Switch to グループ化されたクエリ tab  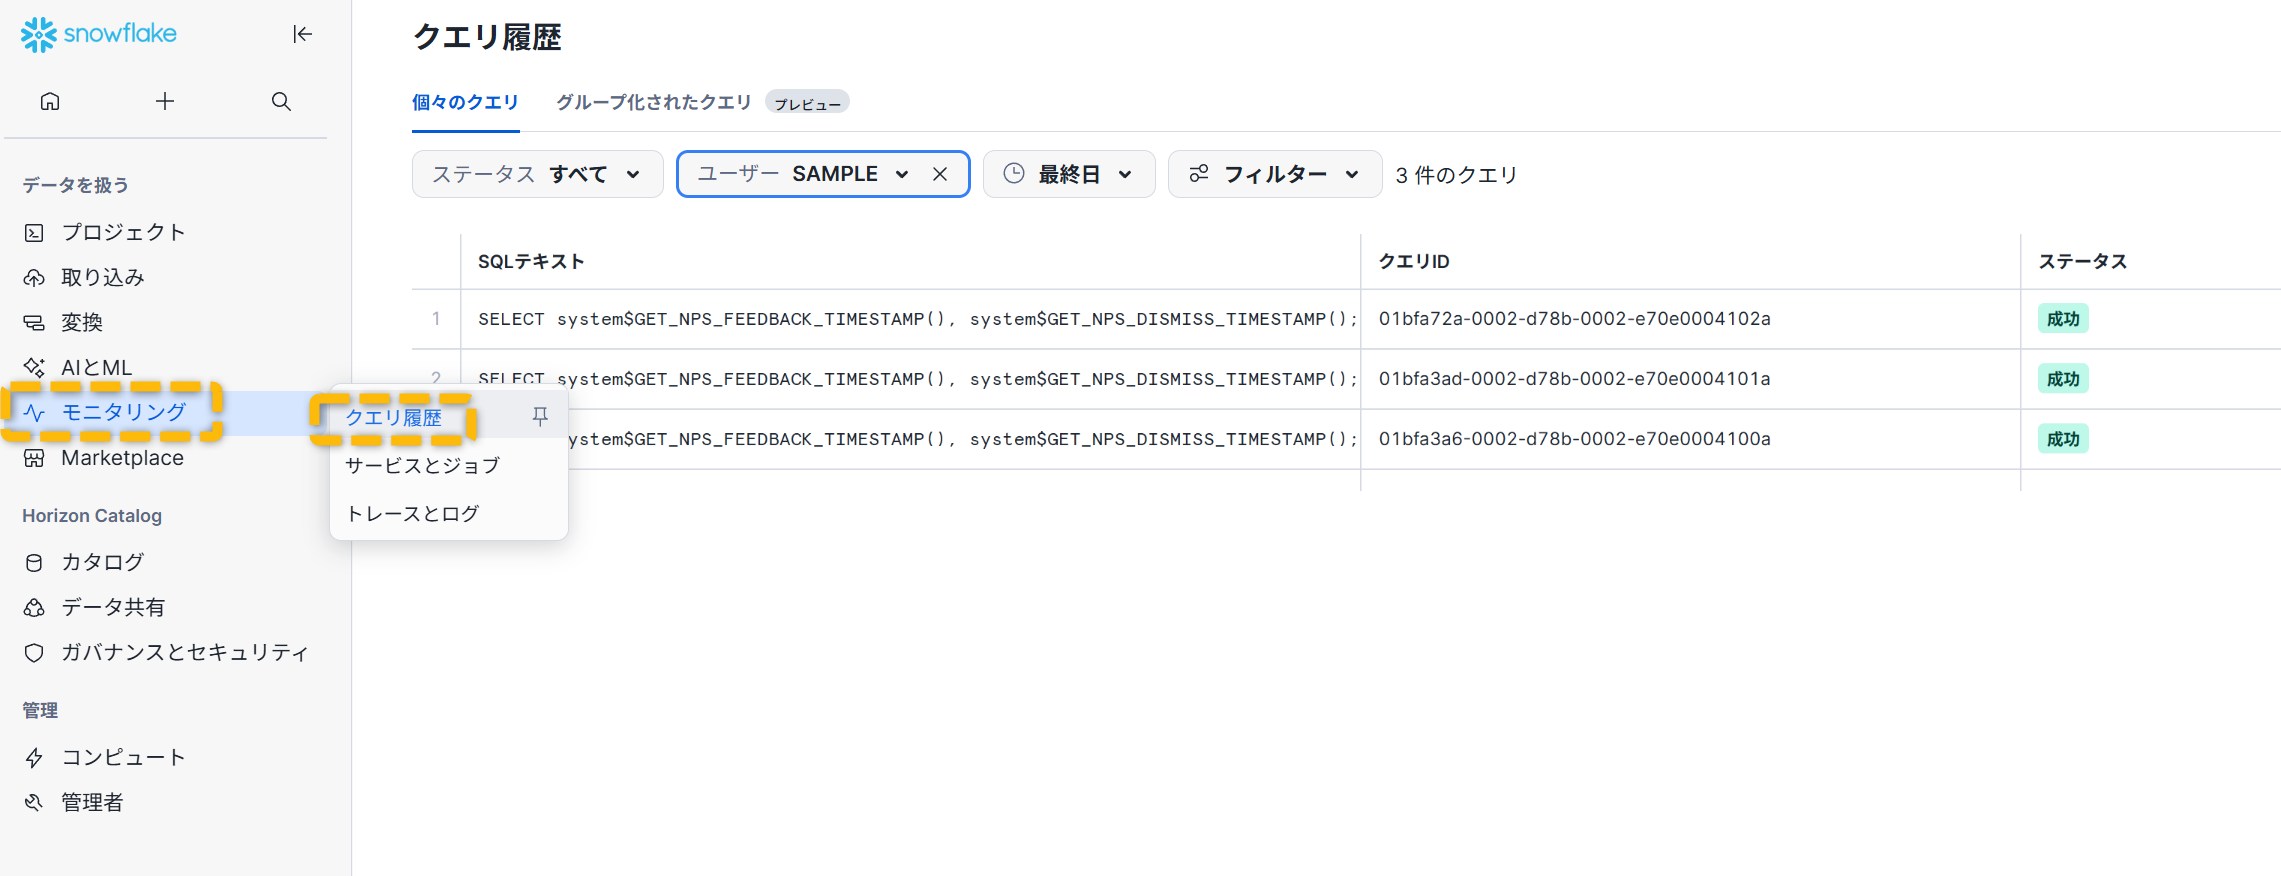[653, 102]
